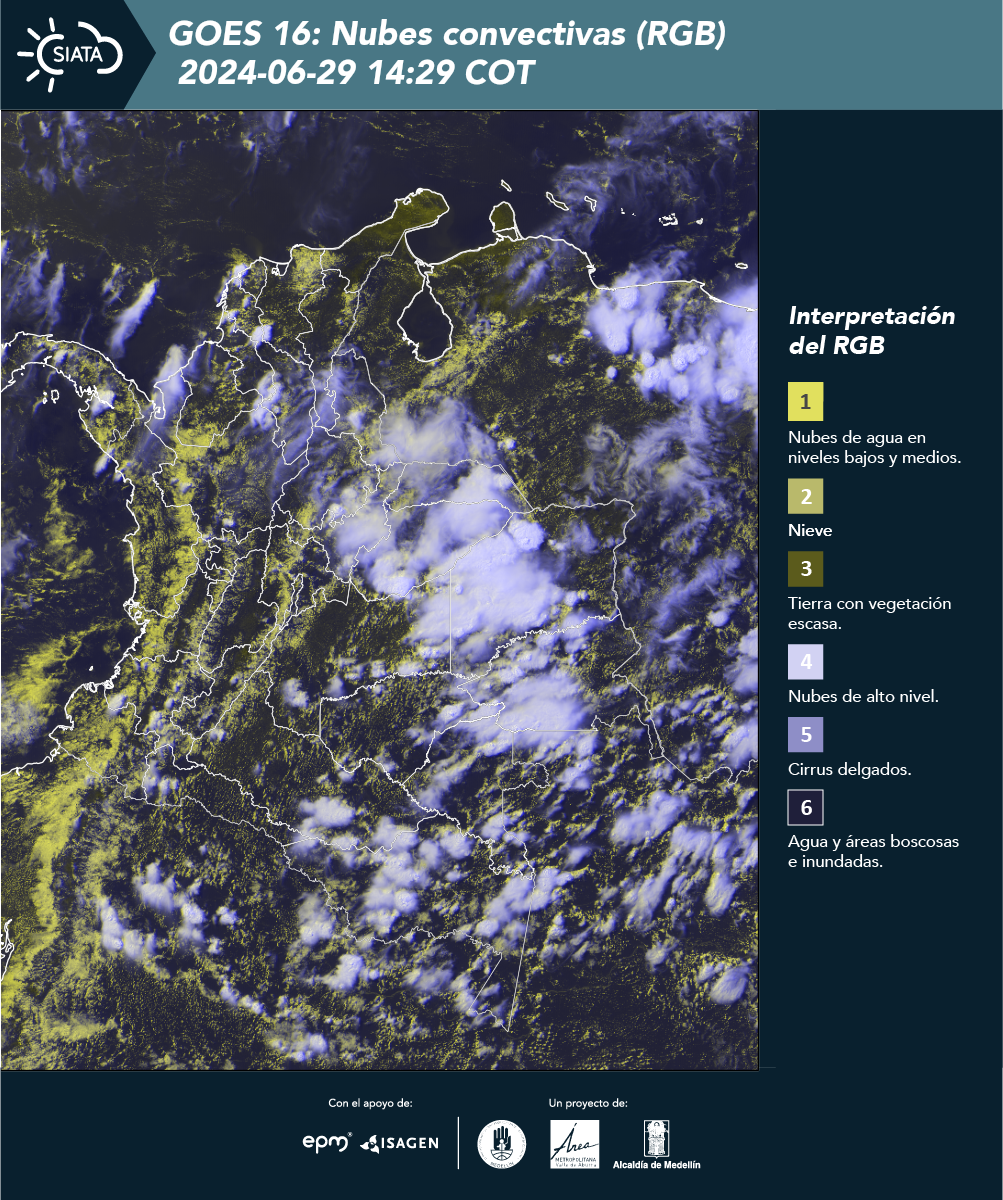The image size is (1003, 1200).
Task: Select light lavender legend swatch number 4
Action: (805, 662)
